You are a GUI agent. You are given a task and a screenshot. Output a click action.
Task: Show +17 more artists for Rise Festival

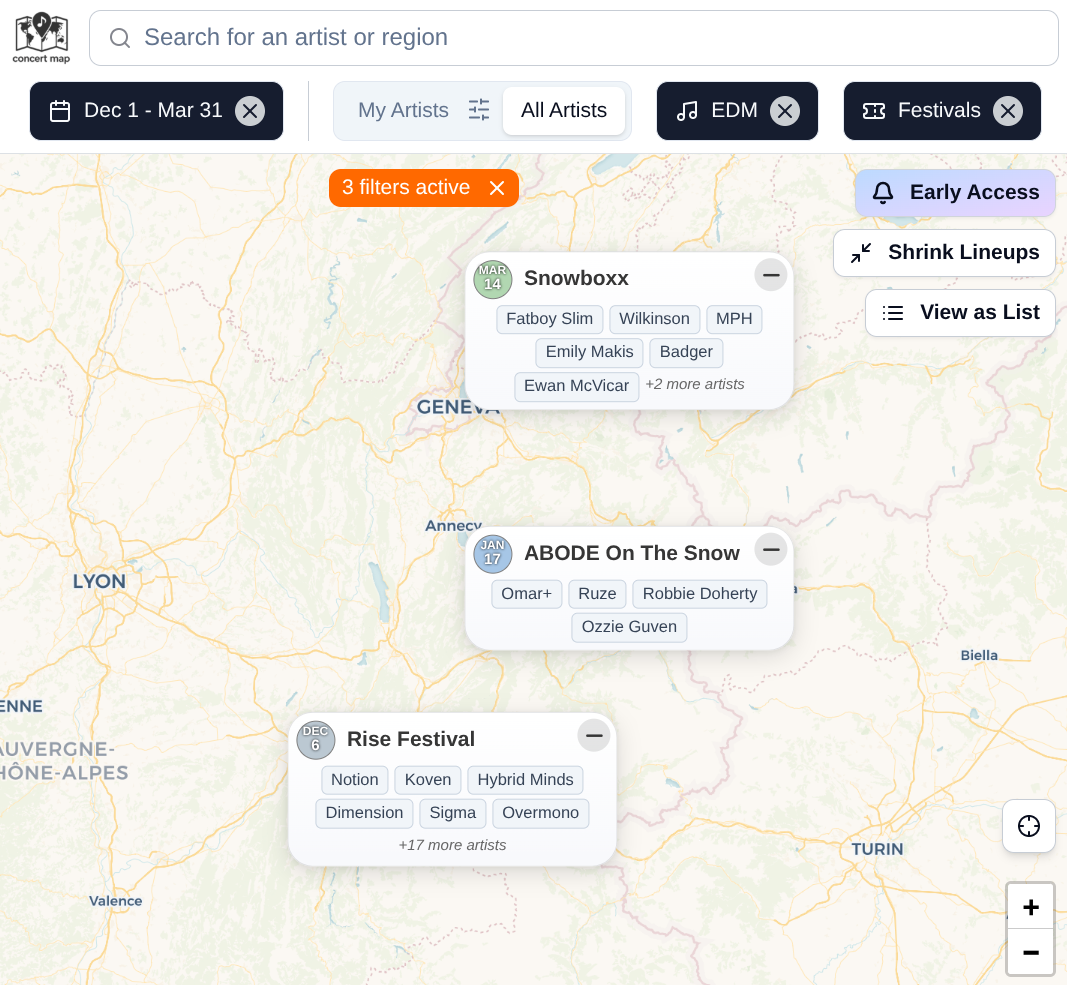tap(452, 845)
